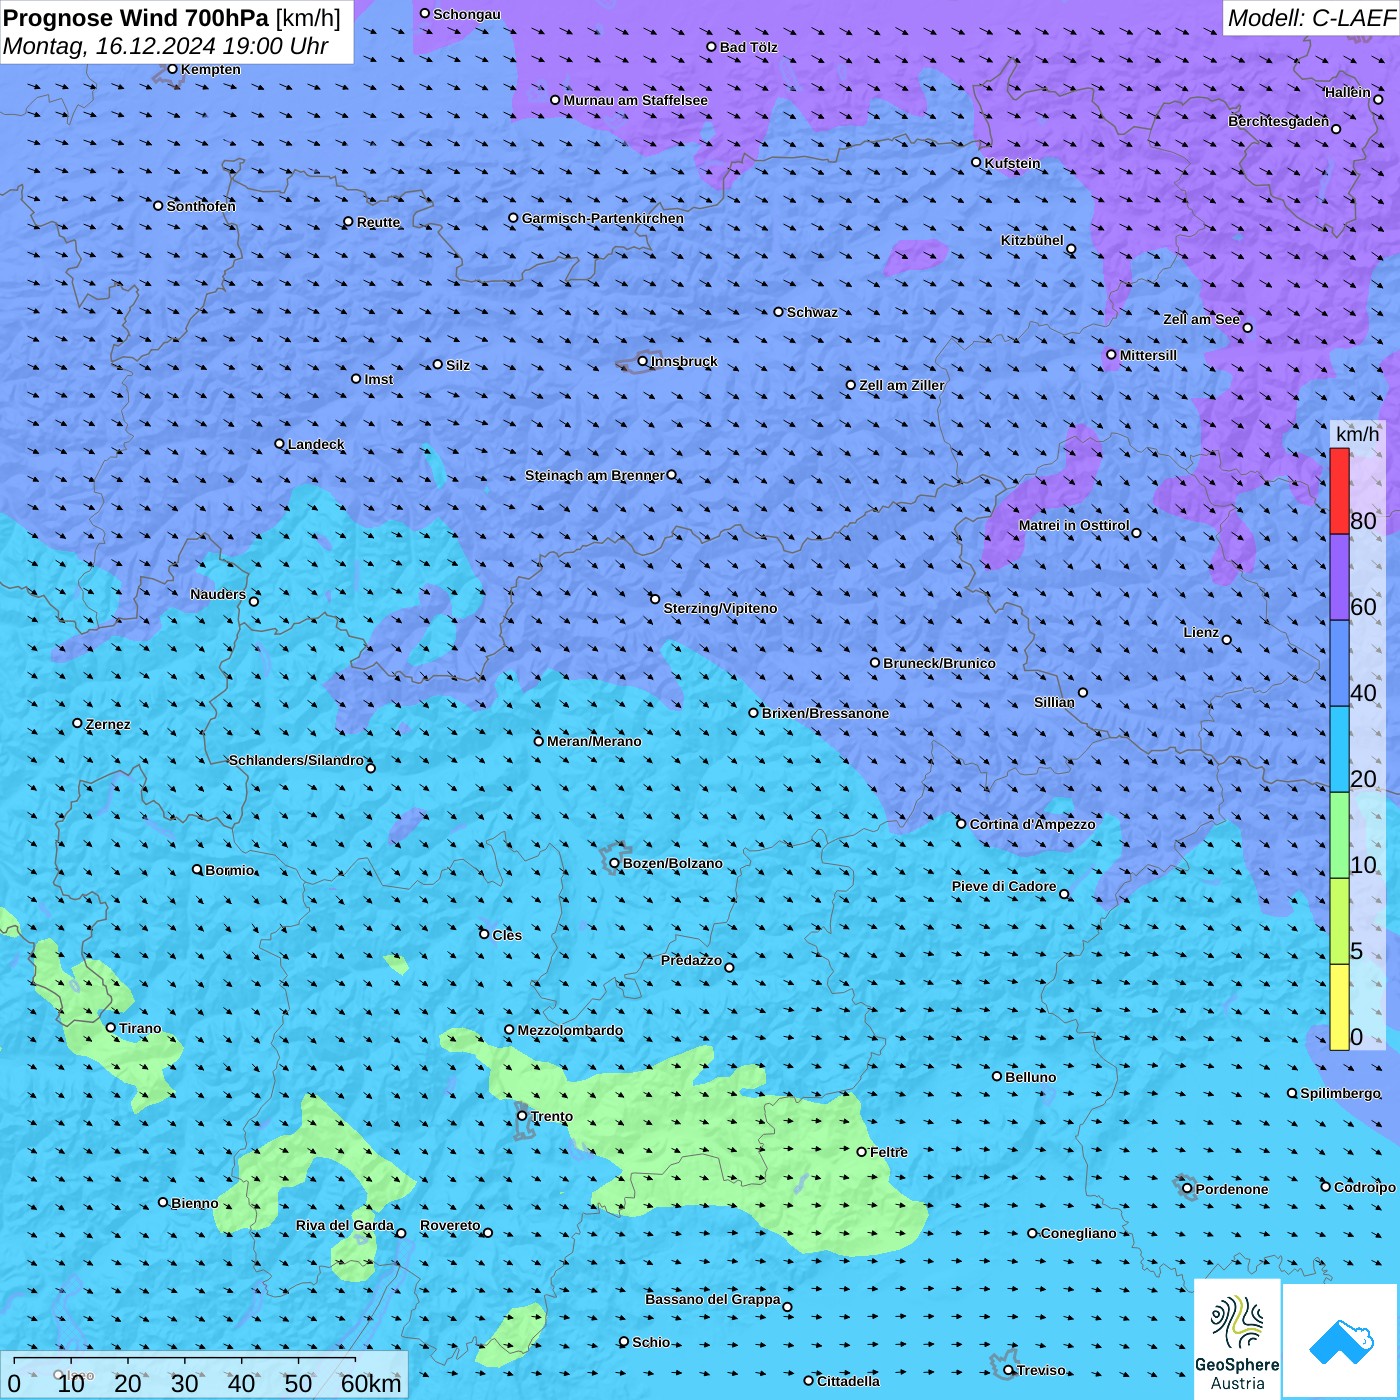This screenshot has width=1400, height=1400.
Task: Click the 'Matrei in Osttirol' label
Action: 1074,525
